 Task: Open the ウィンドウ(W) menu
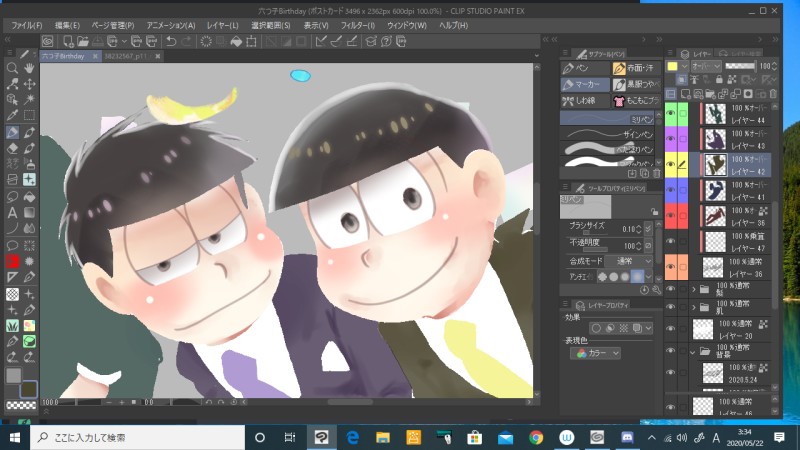[x=407, y=25]
